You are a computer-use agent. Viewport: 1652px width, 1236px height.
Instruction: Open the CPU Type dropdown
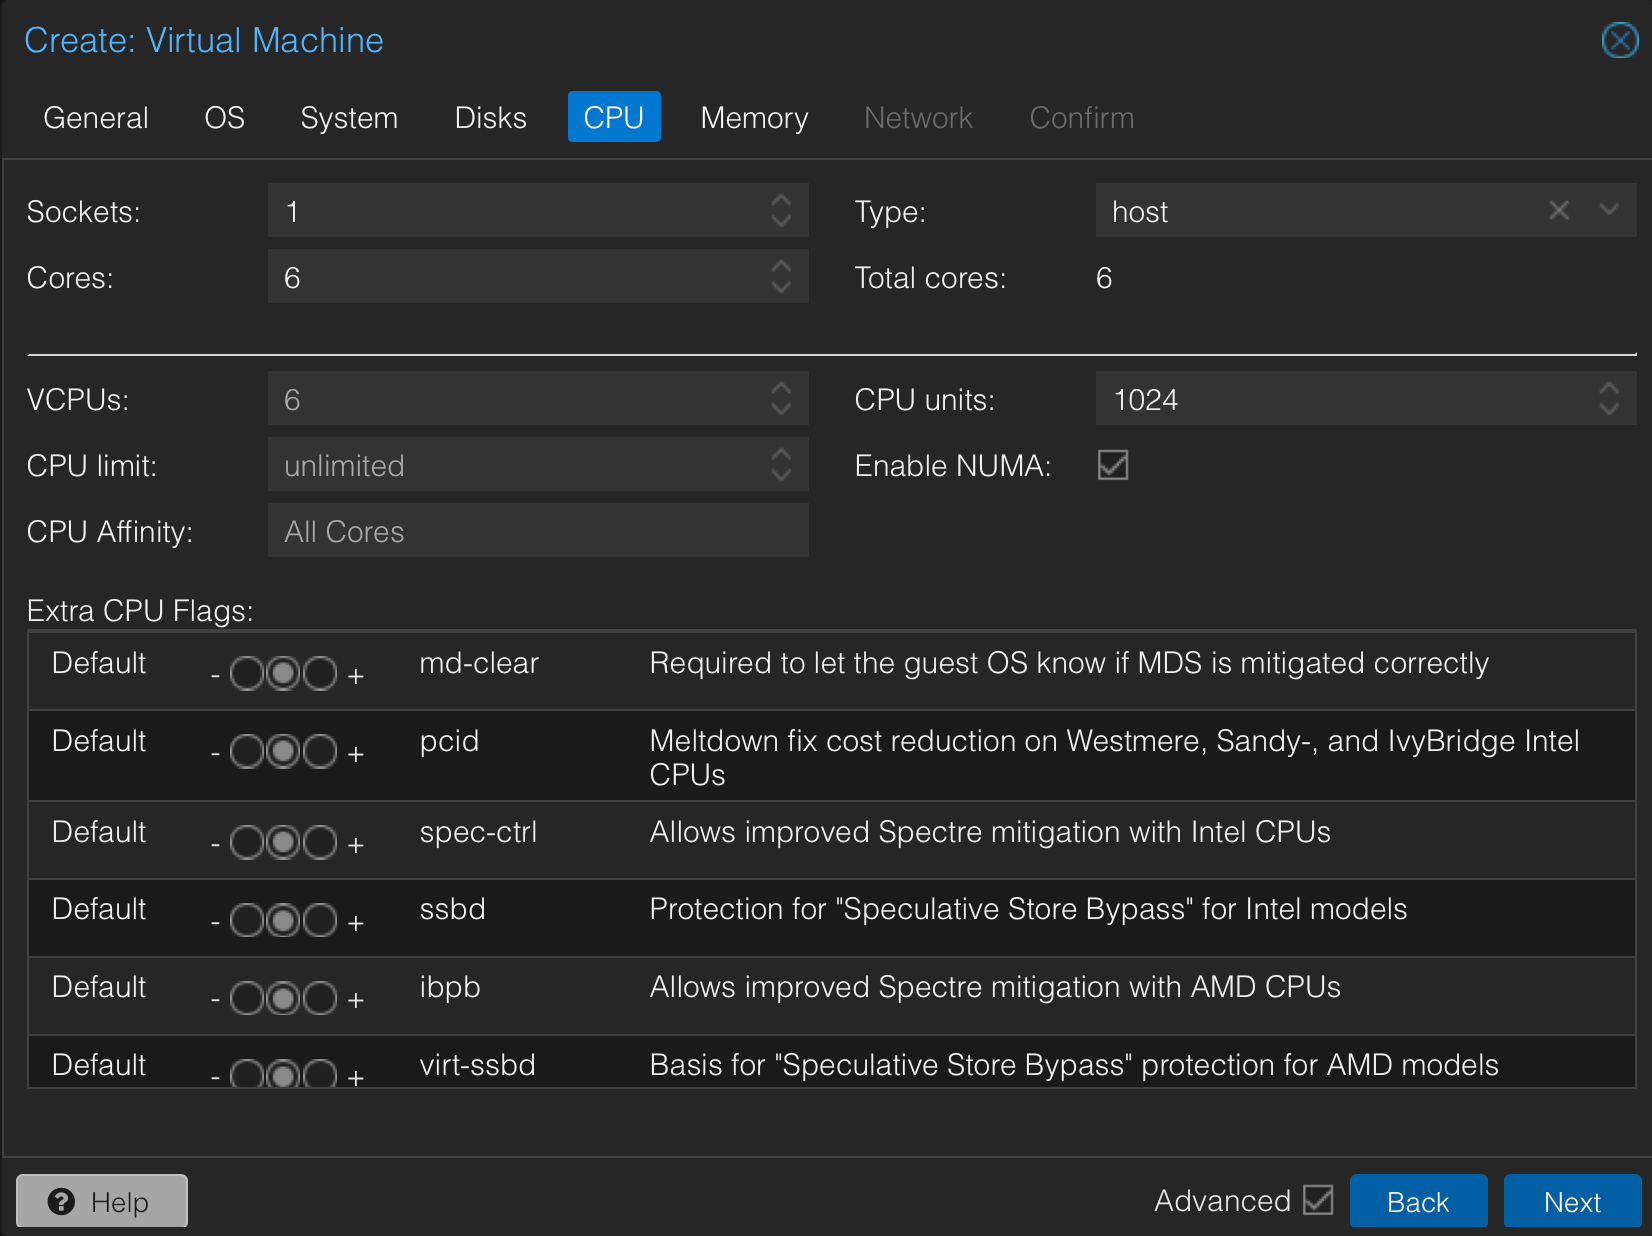coord(1608,210)
